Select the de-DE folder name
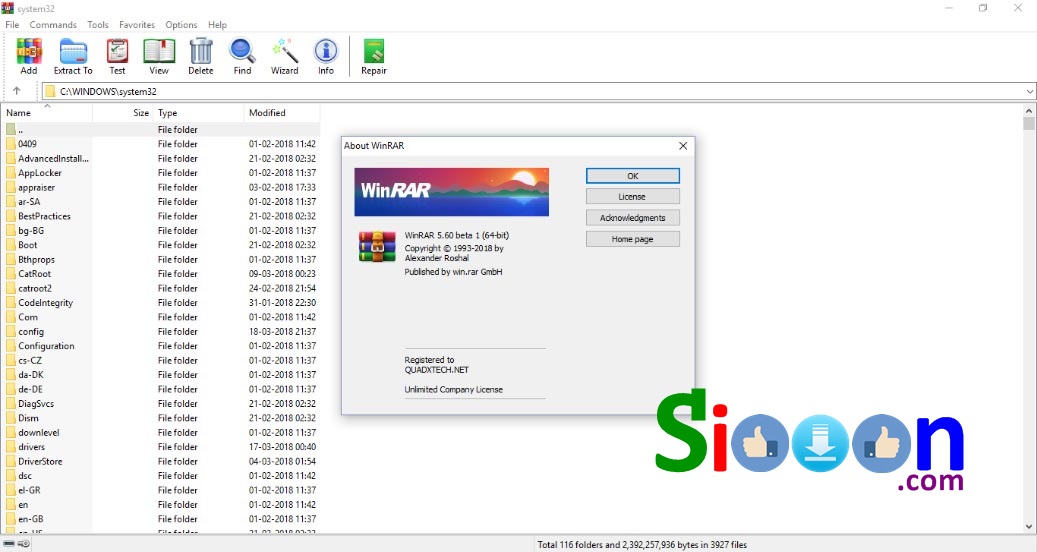Screen dimensions: 1037x552 (x=30, y=389)
